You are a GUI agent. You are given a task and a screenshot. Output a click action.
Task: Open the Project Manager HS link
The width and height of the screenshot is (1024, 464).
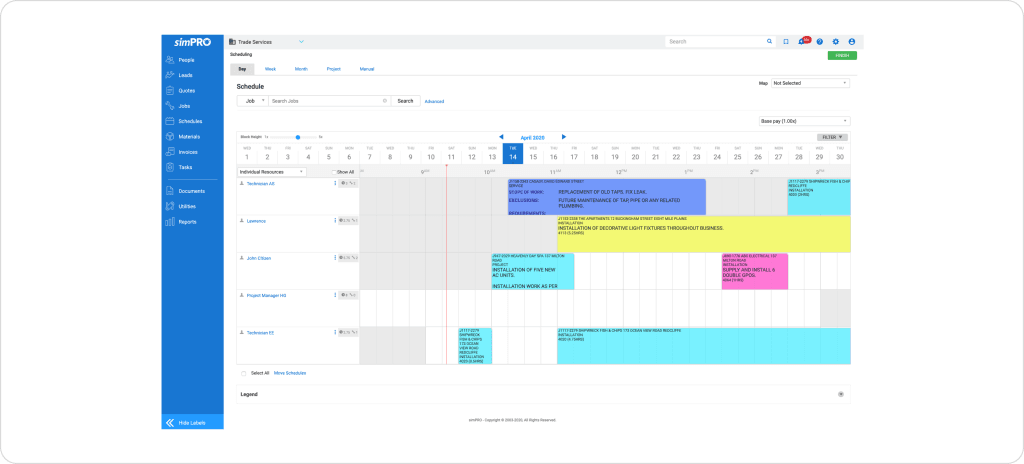pyautogui.click(x=266, y=295)
